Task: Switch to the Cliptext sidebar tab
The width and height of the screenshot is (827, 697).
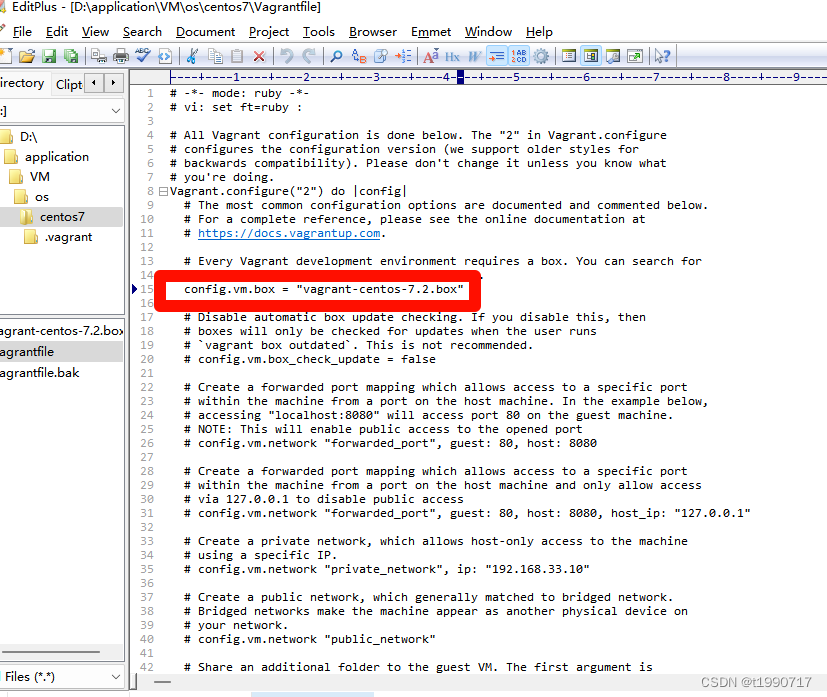Action: coord(69,84)
